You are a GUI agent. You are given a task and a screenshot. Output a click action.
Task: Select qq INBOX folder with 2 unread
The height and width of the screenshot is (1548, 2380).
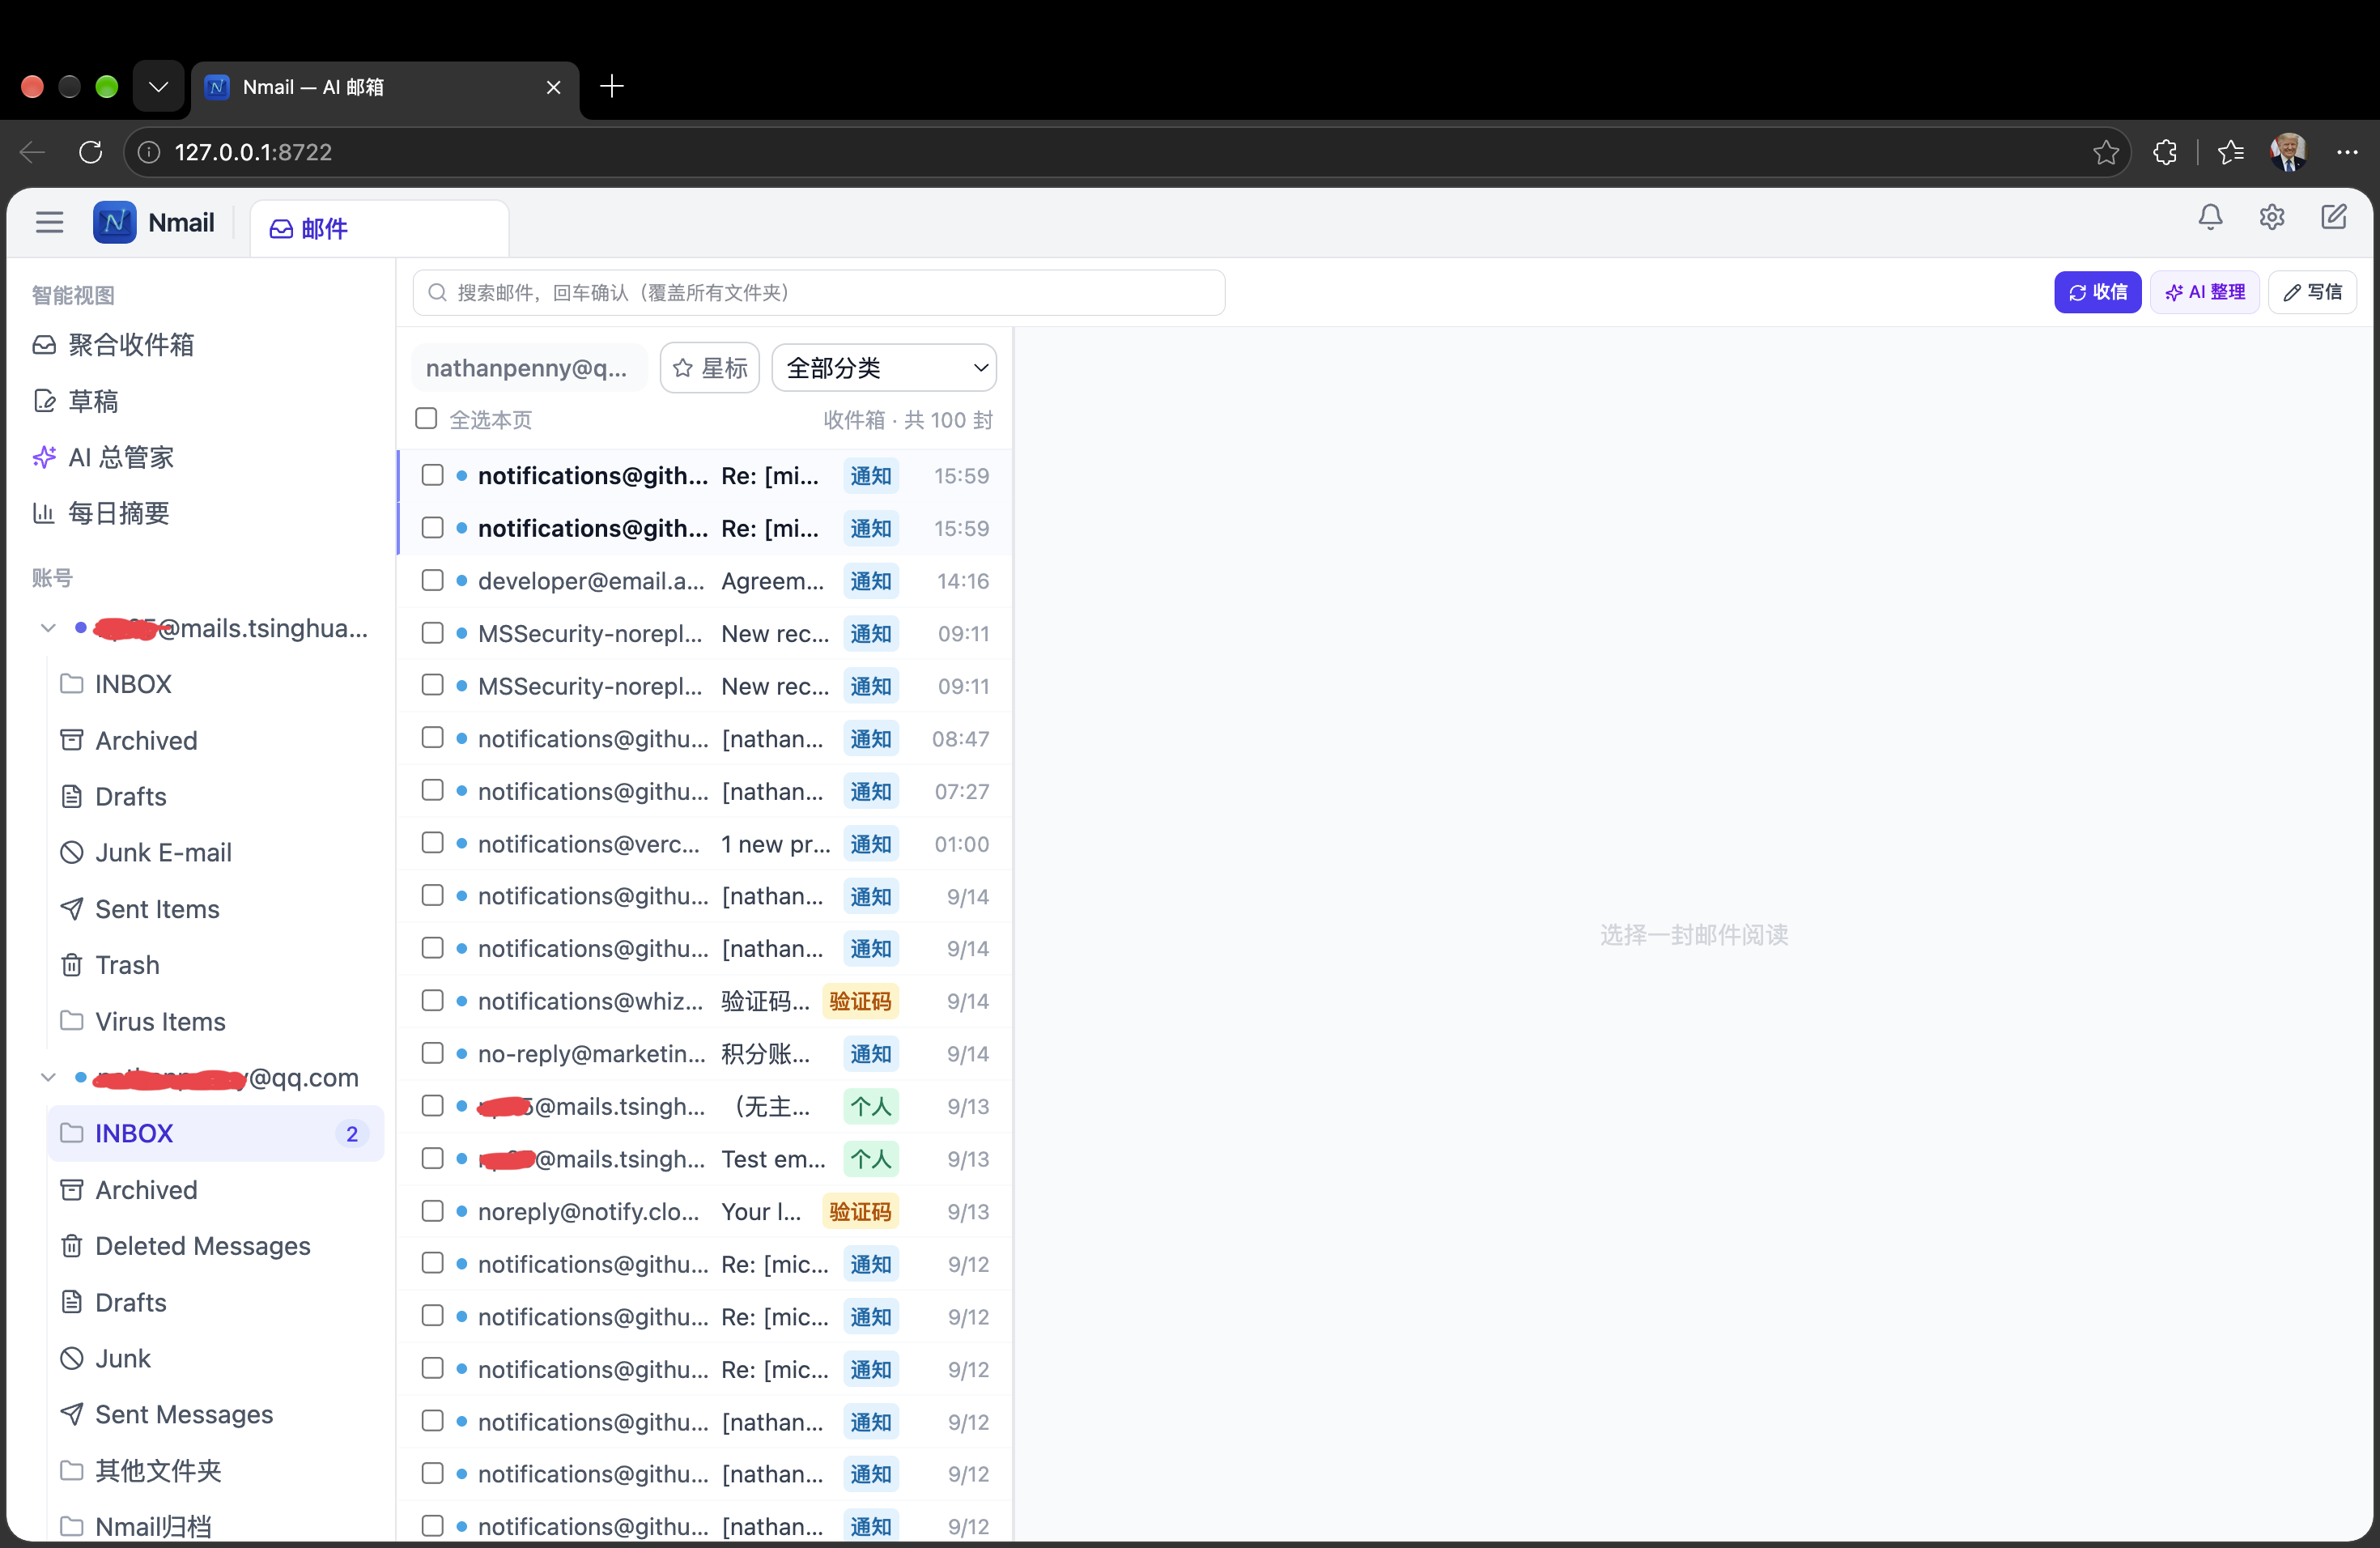pyautogui.click(x=215, y=1133)
